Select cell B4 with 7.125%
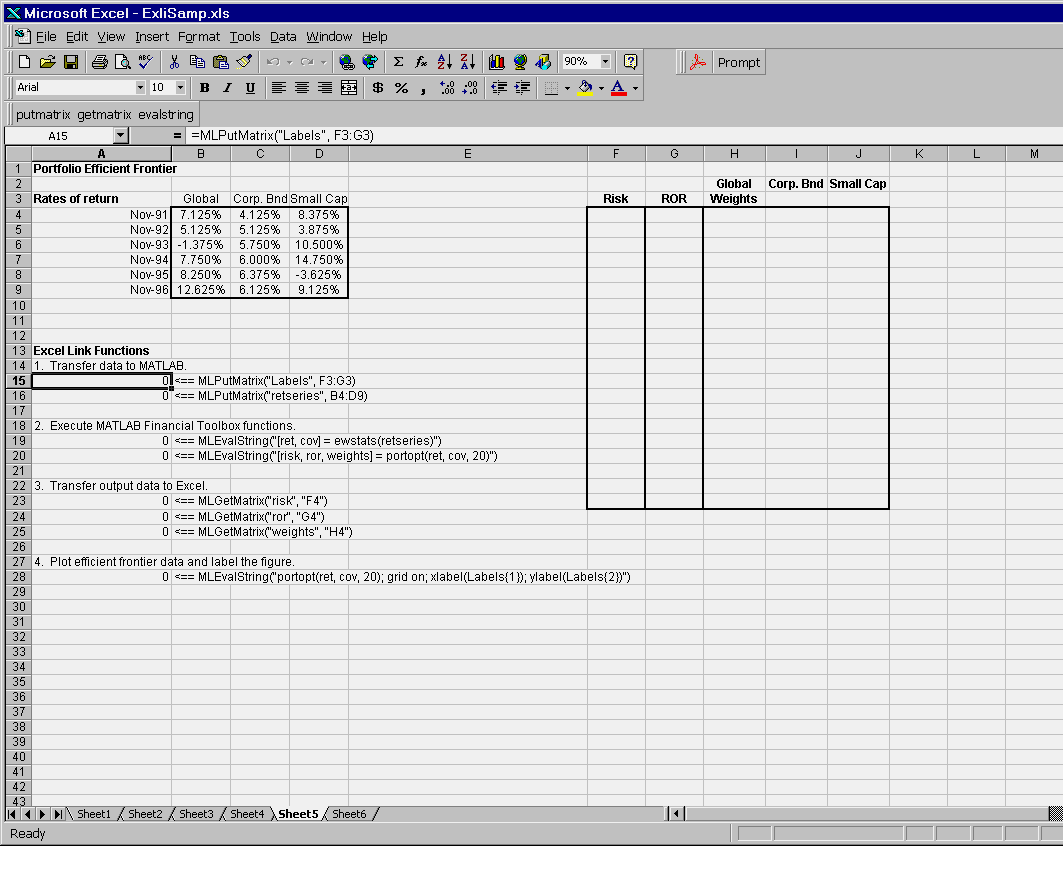This screenshot has height=872, width=1064. 201,214
